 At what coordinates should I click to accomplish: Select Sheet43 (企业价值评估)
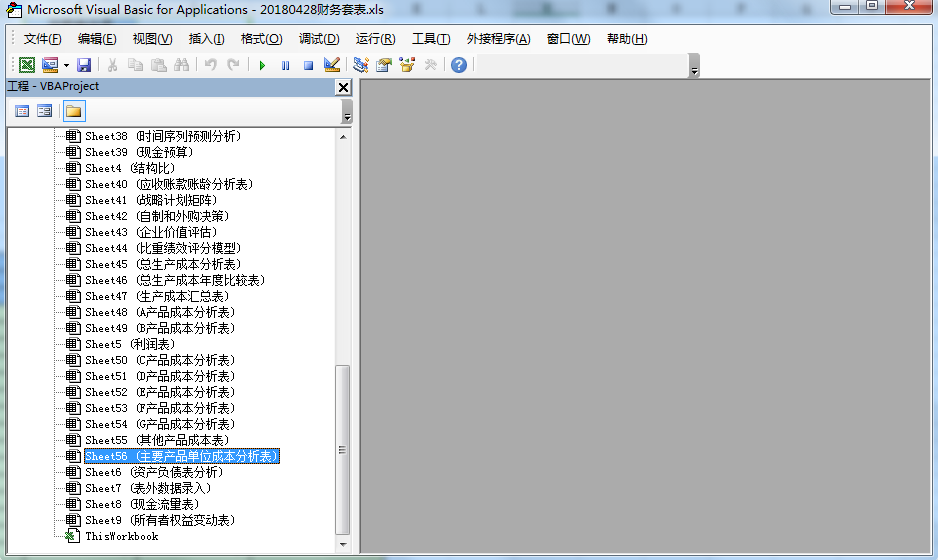coord(151,232)
